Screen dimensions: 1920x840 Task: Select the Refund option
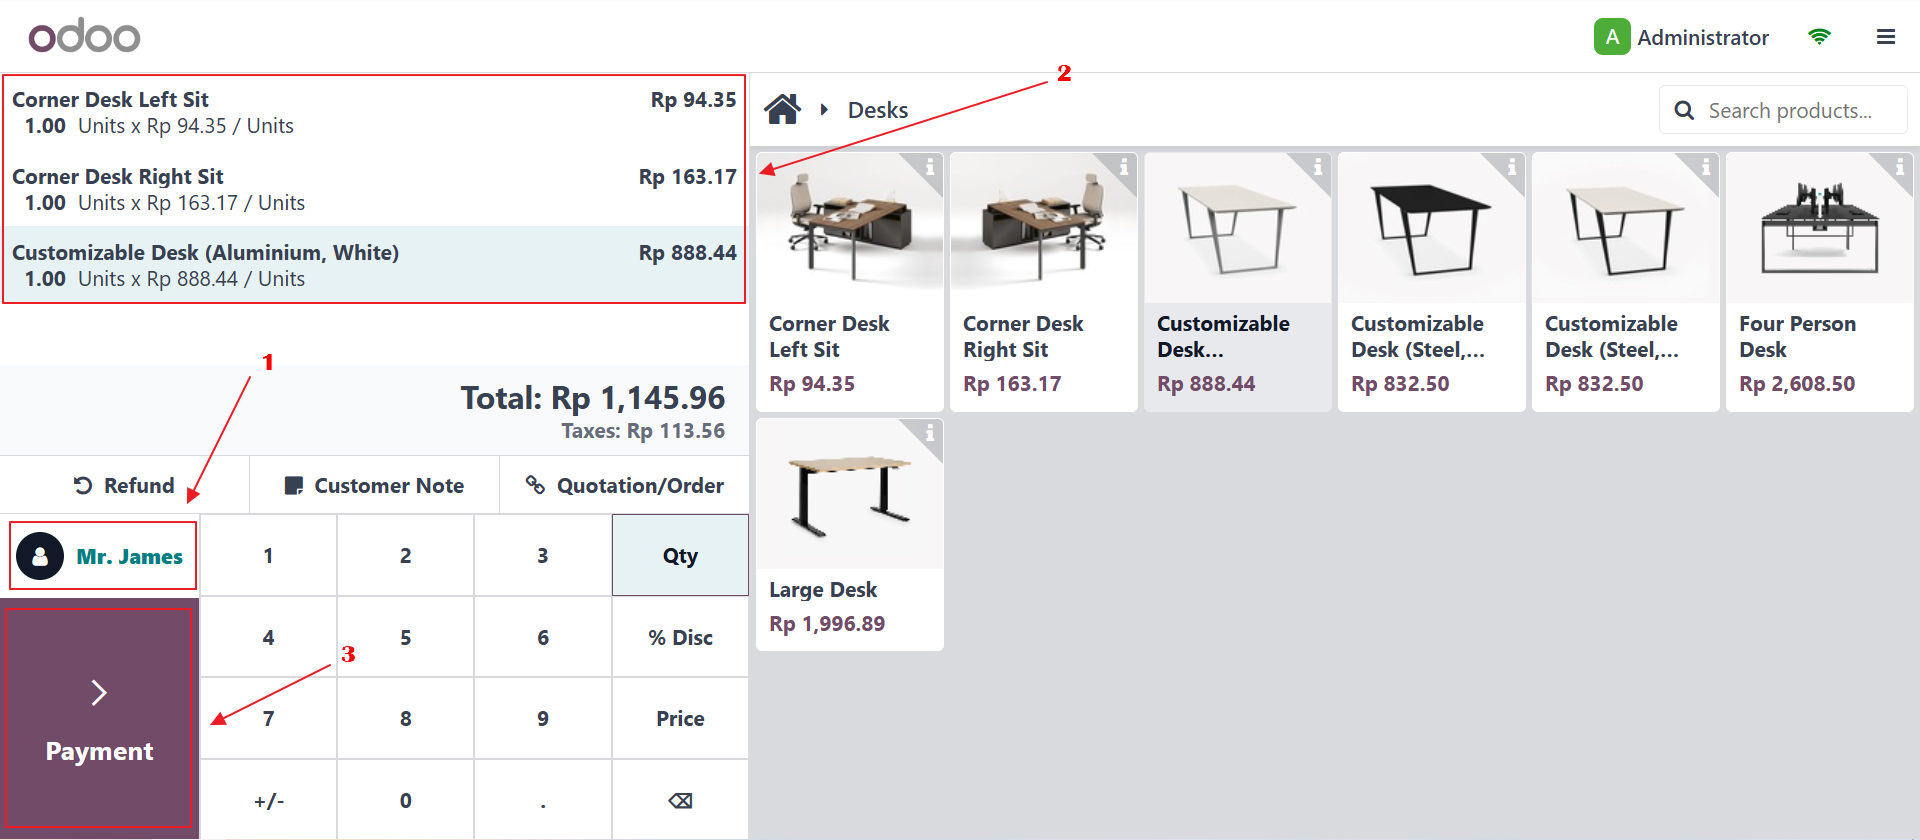[124, 485]
